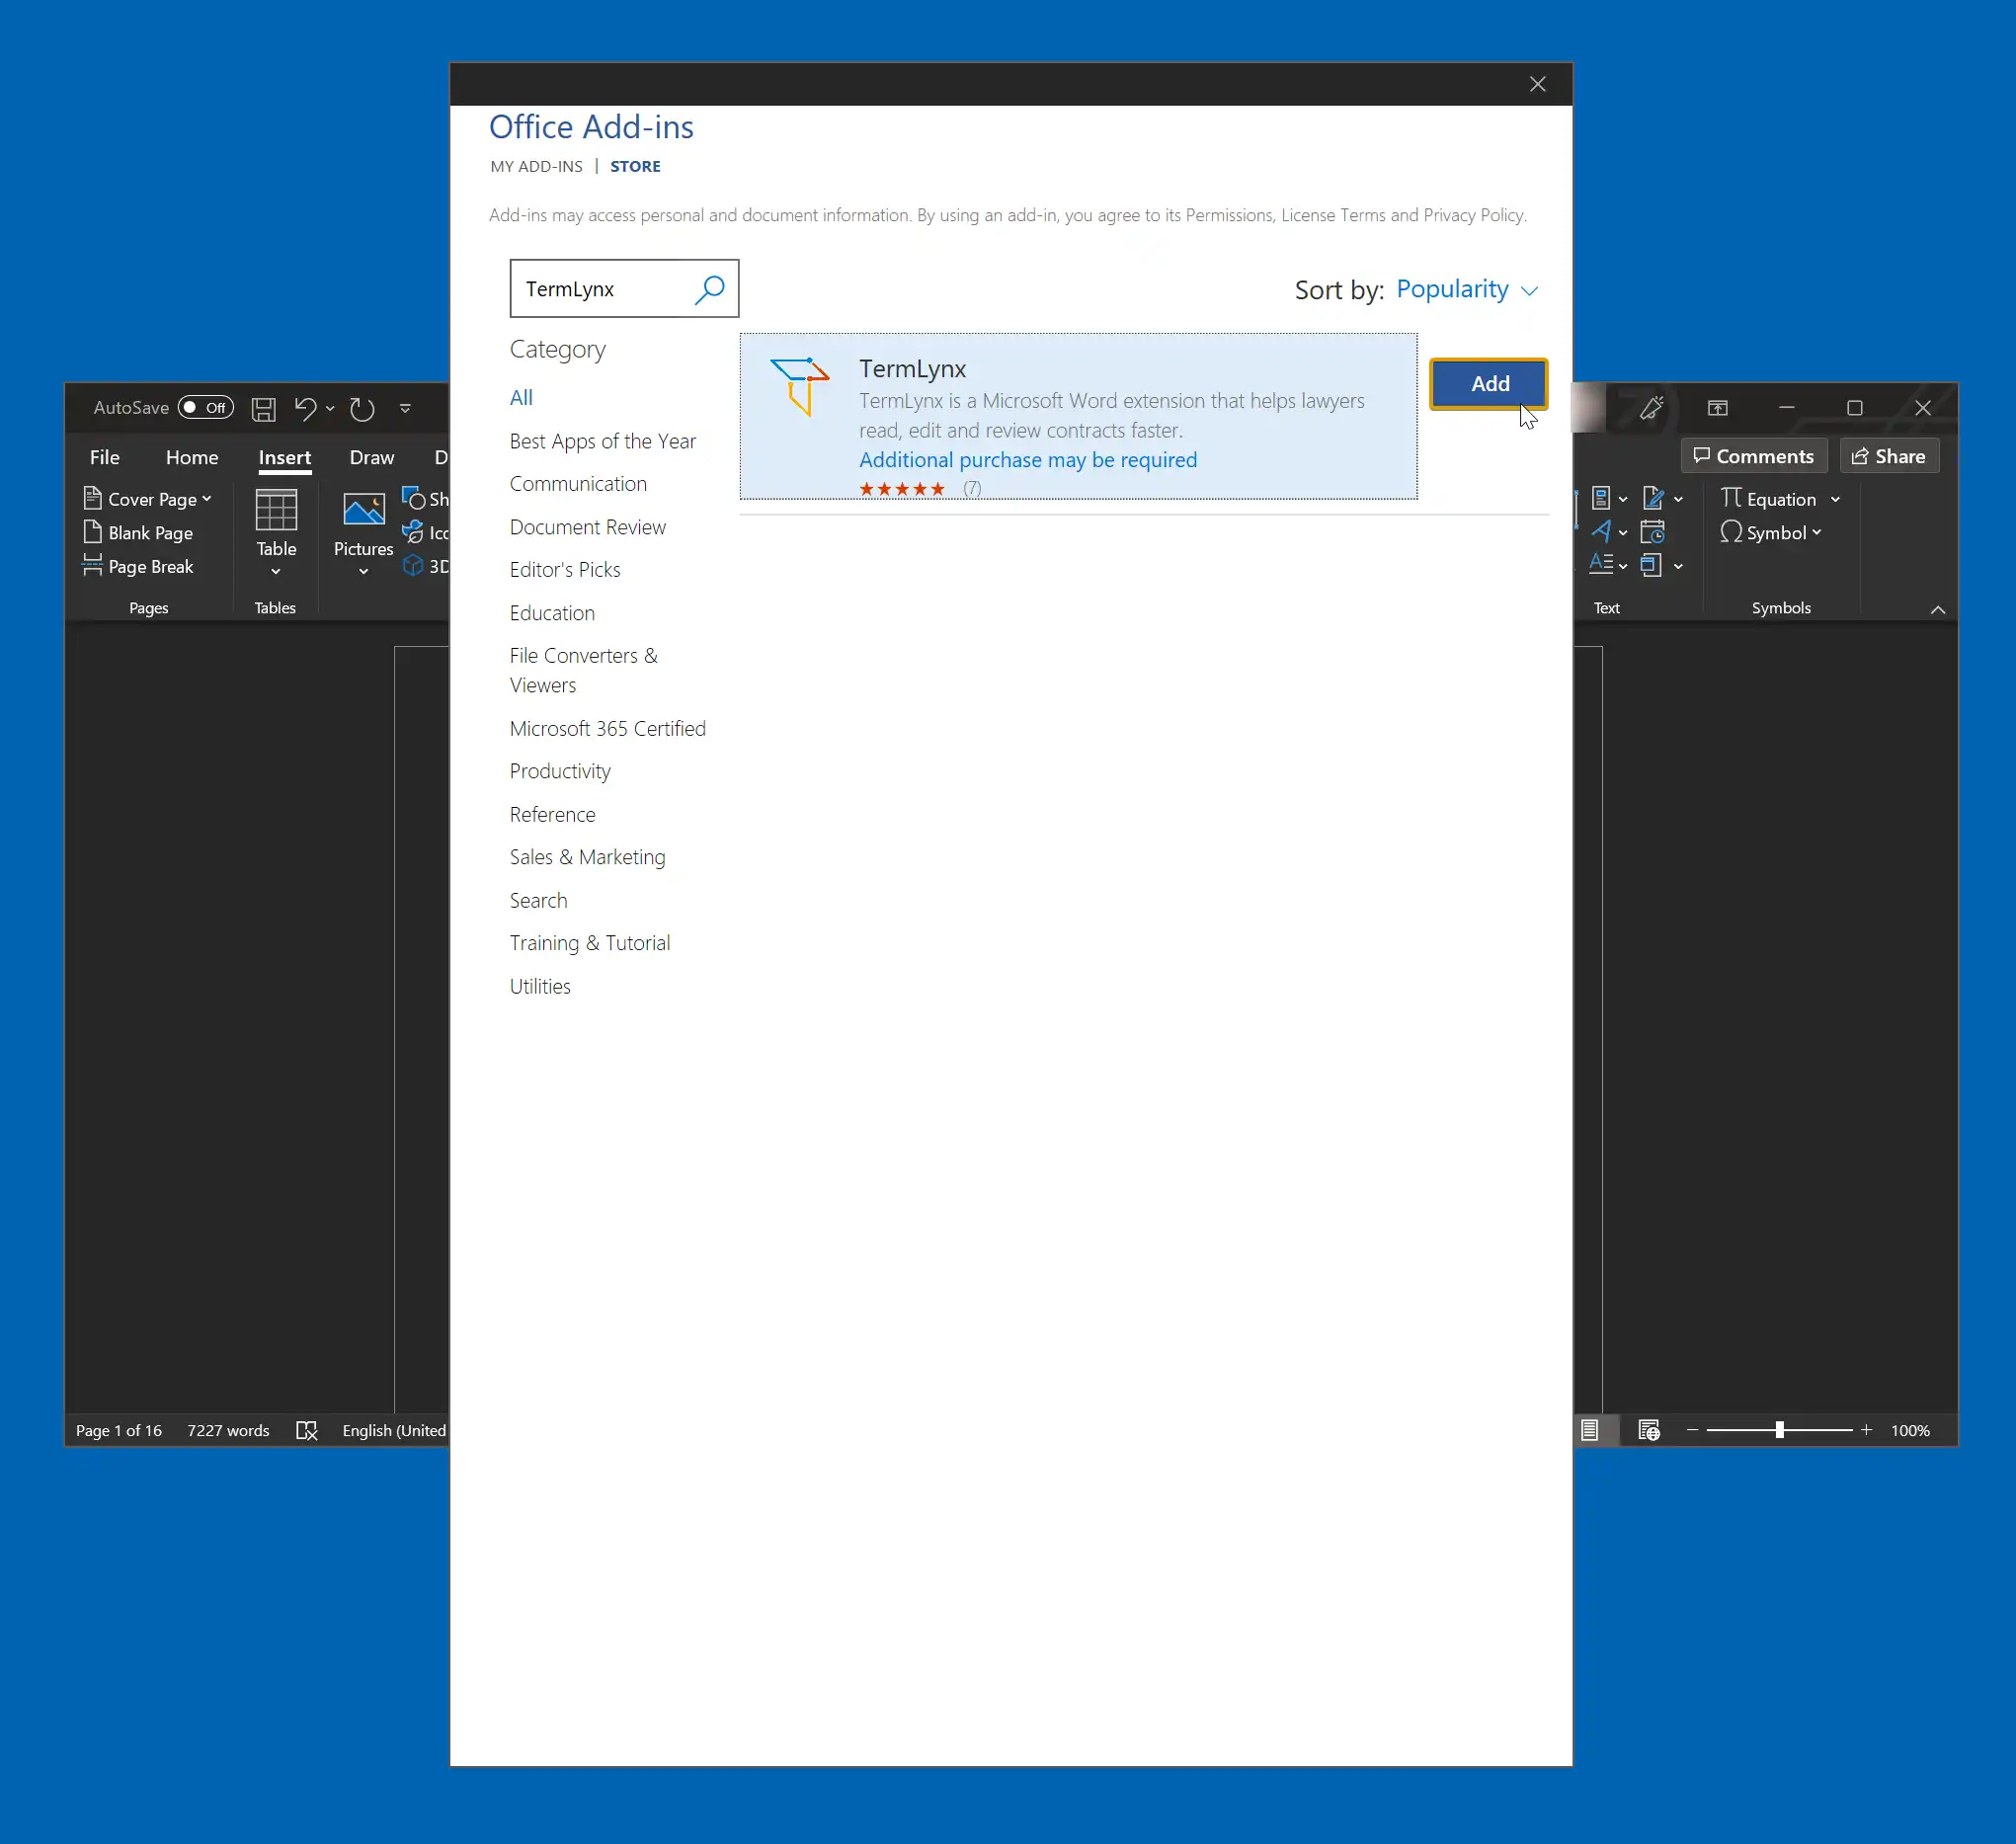Choose Best Apps of the Year category
The image size is (2016, 1844).
603,441
